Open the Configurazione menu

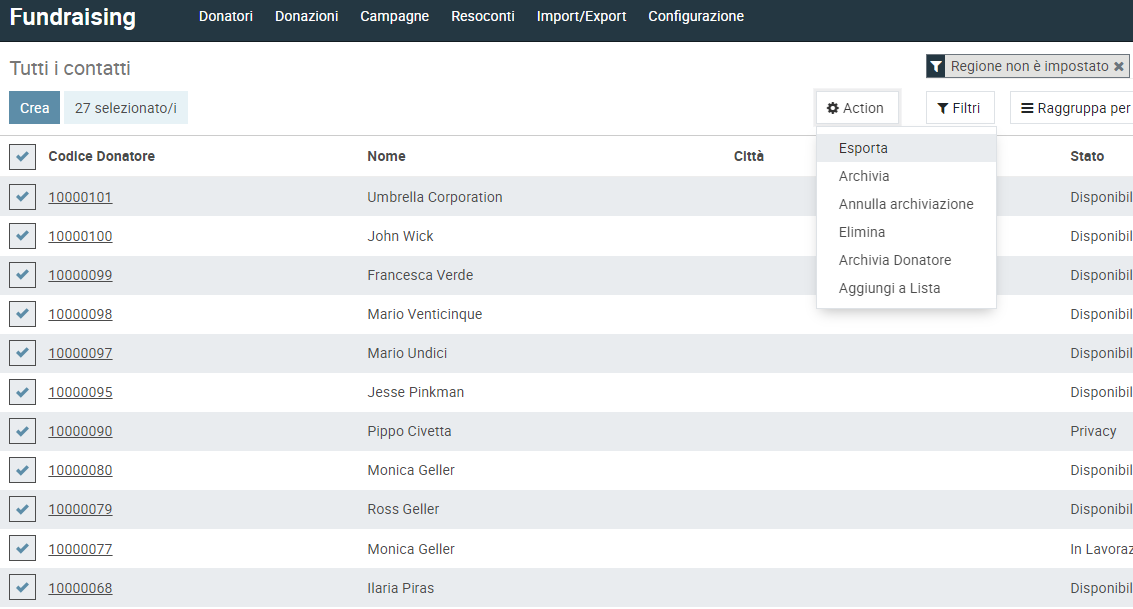695,17
